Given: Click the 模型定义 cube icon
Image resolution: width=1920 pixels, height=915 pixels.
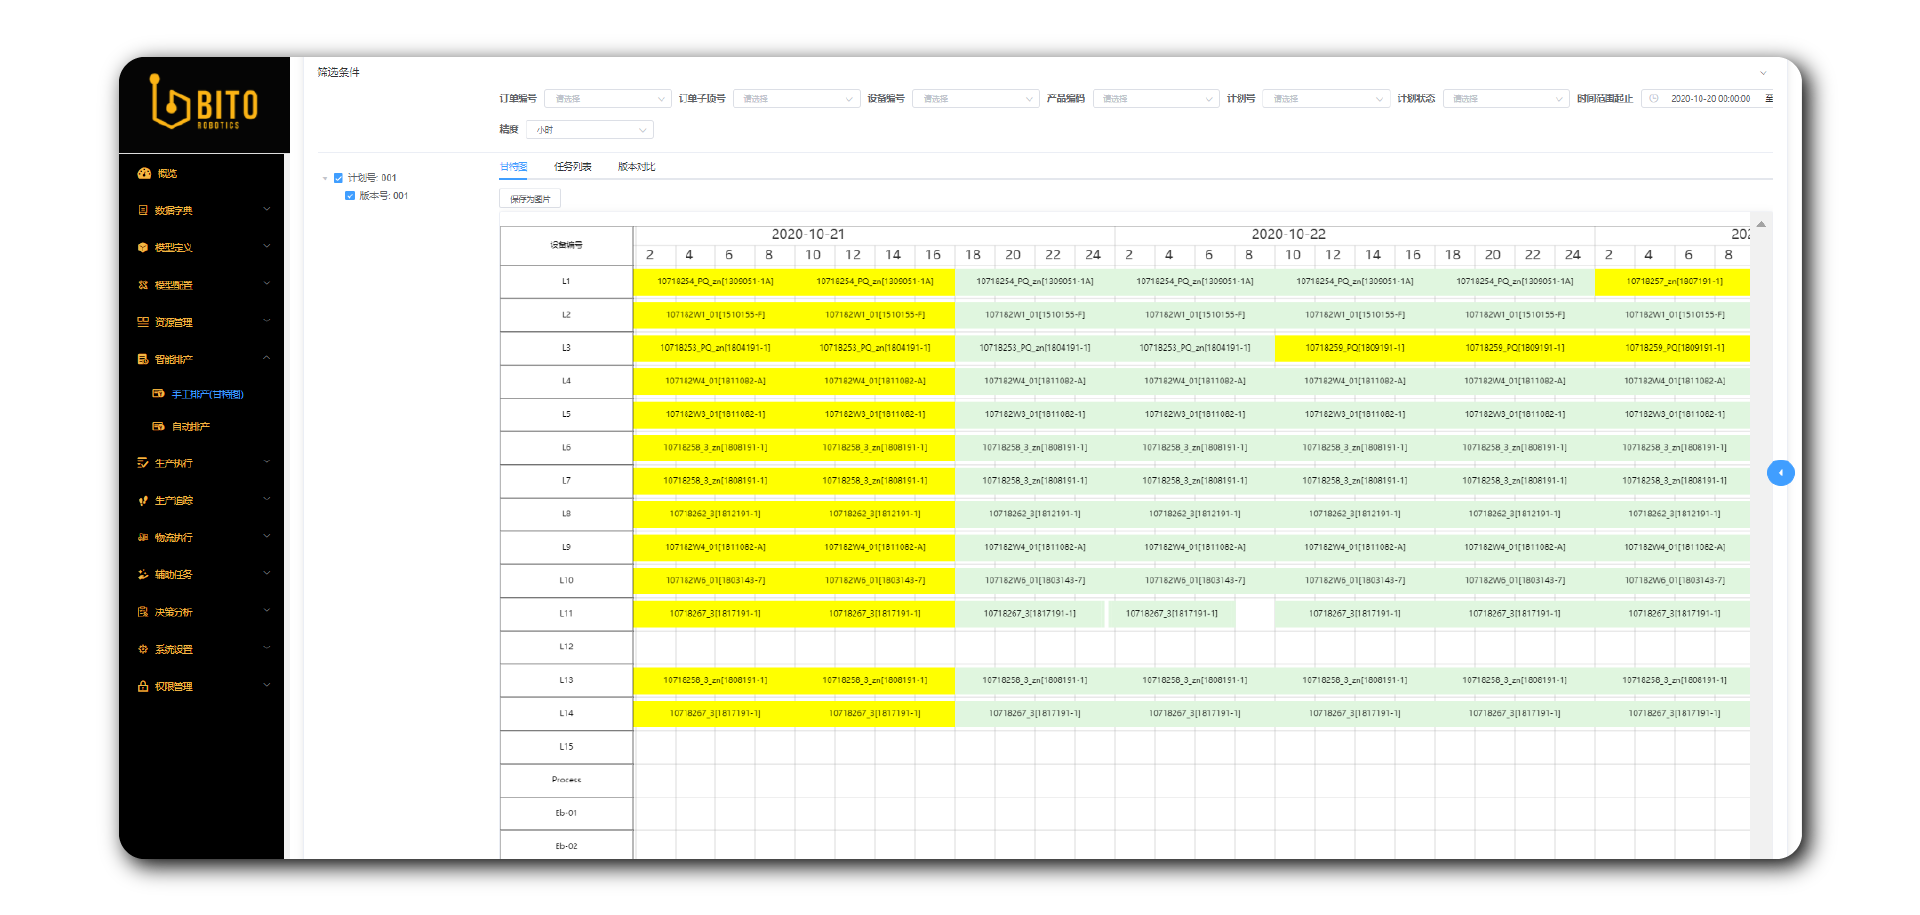Looking at the screenshot, I should pyautogui.click(x=143, y=248).
